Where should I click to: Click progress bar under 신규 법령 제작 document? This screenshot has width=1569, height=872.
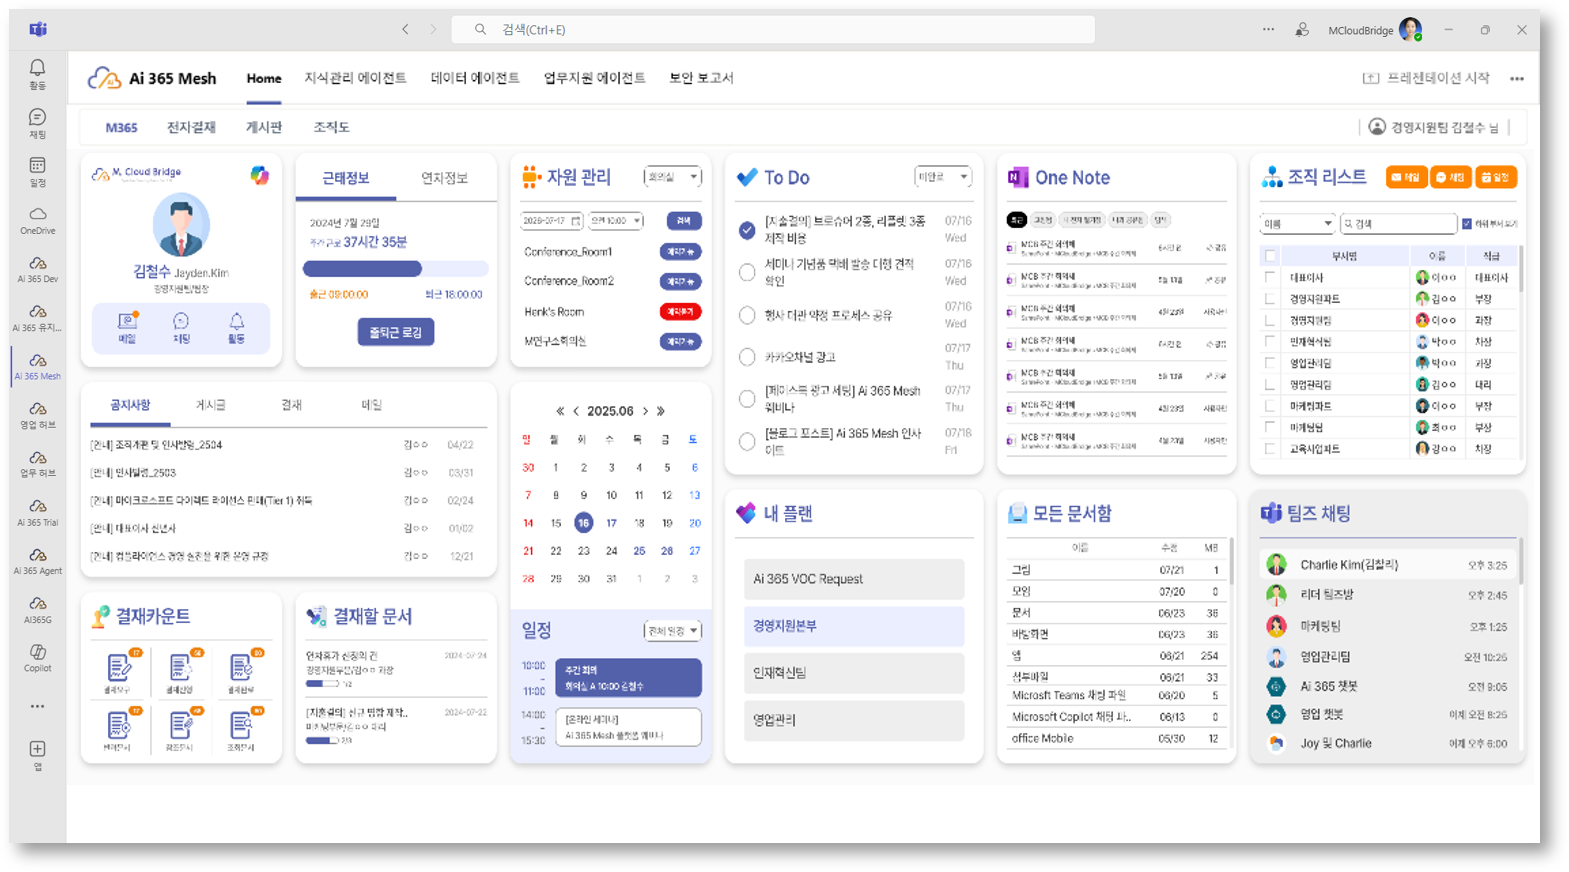coord(322,741)
